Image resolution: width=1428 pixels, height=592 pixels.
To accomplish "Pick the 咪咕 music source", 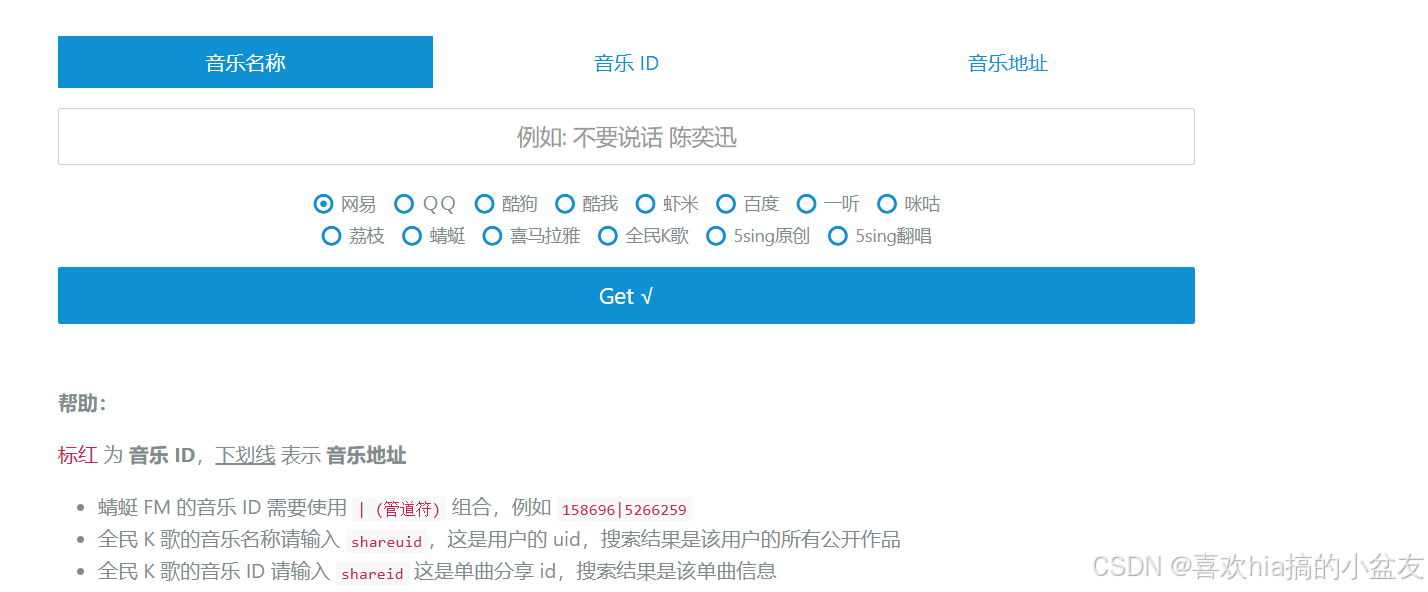I will coord(887,204).
